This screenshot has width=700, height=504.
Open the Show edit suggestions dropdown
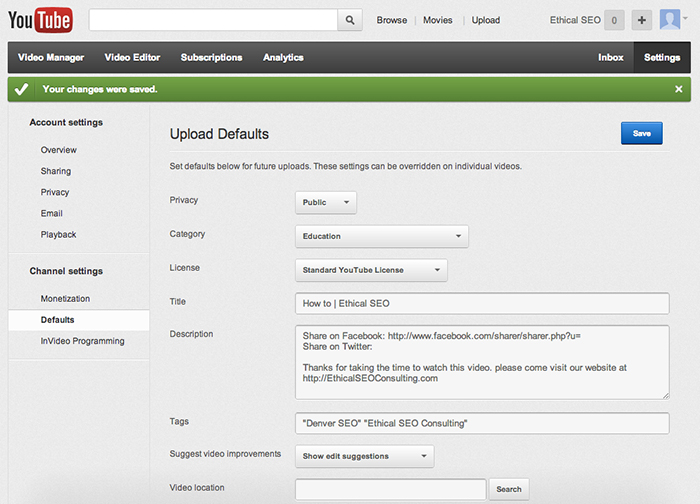click(364, 456)
